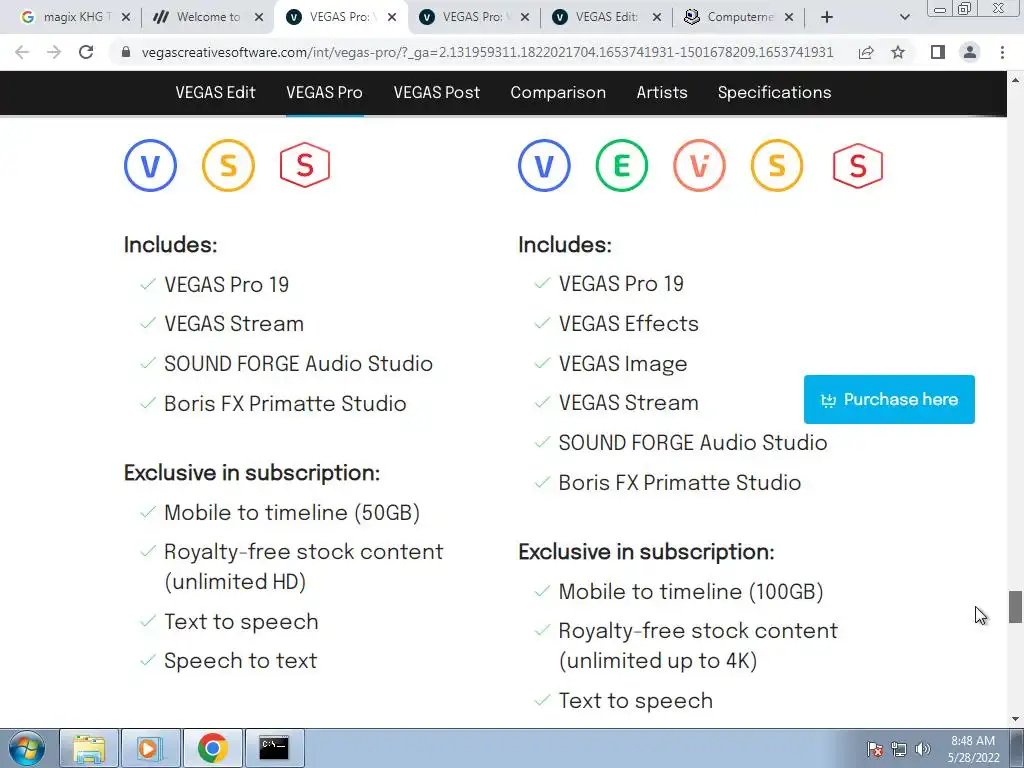Click the taskbar clock showing 8:48 AM
This screenshot has width=1024, height=768.
[x=973, y=749]
